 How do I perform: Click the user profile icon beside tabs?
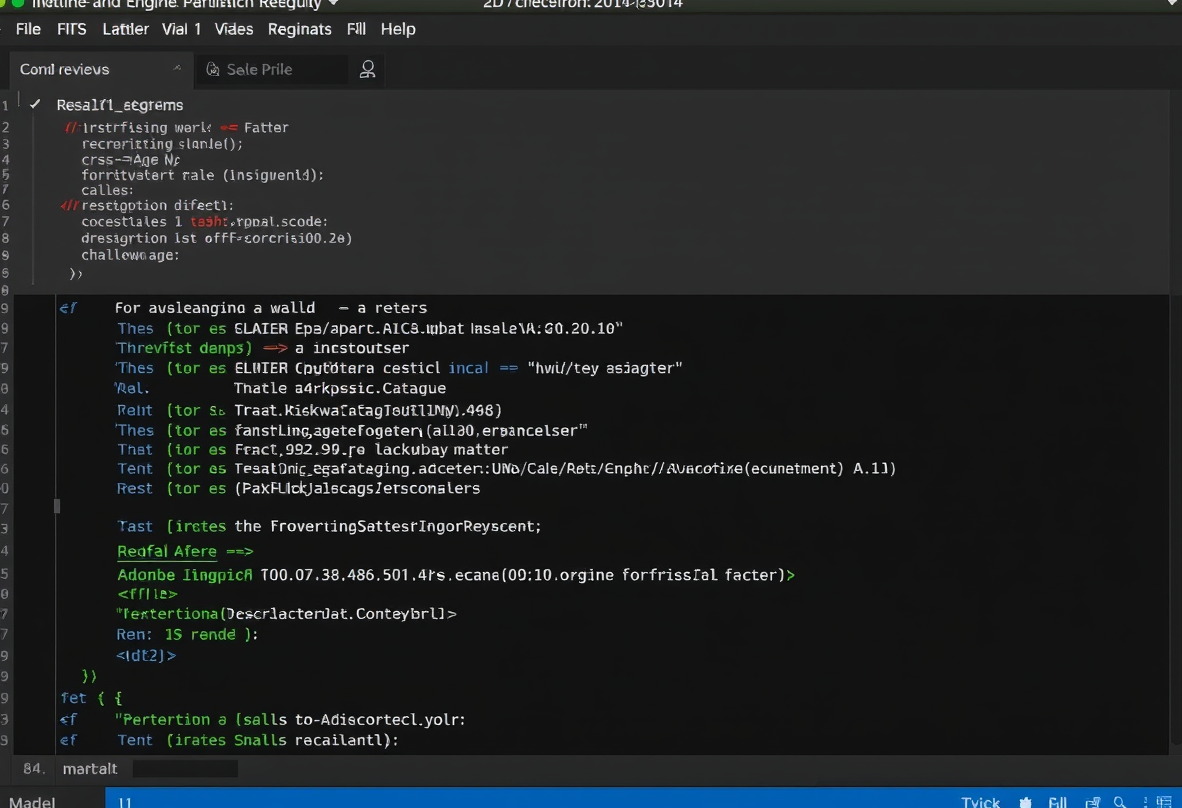pyautogui.click(x=367, y=69)
